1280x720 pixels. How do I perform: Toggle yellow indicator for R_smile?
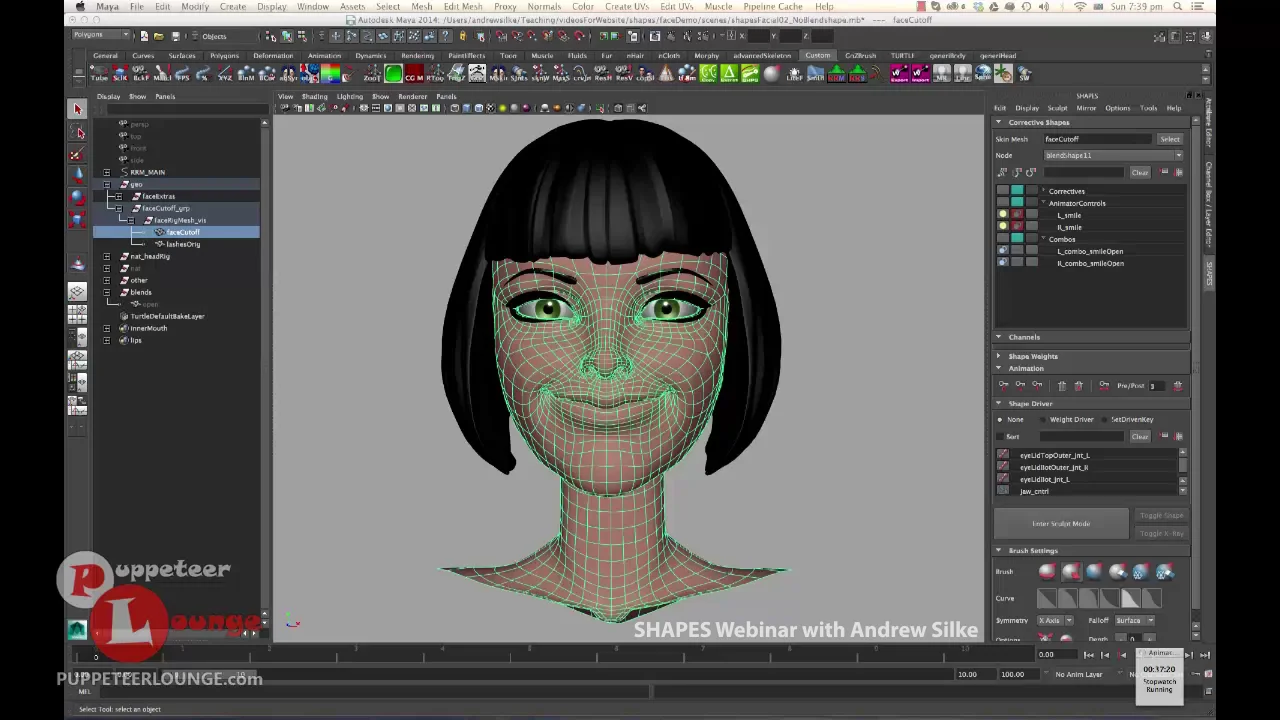click(1003, 227)
